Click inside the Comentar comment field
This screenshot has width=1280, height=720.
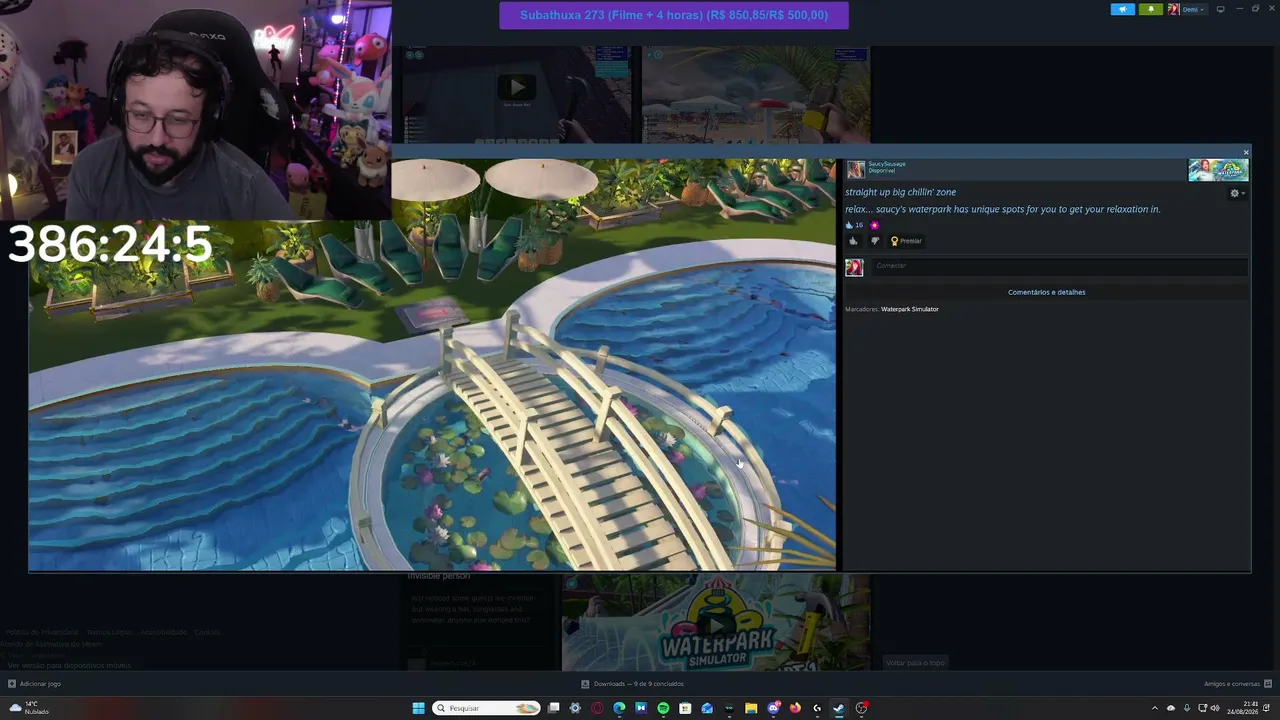(x=1060, y=266)
